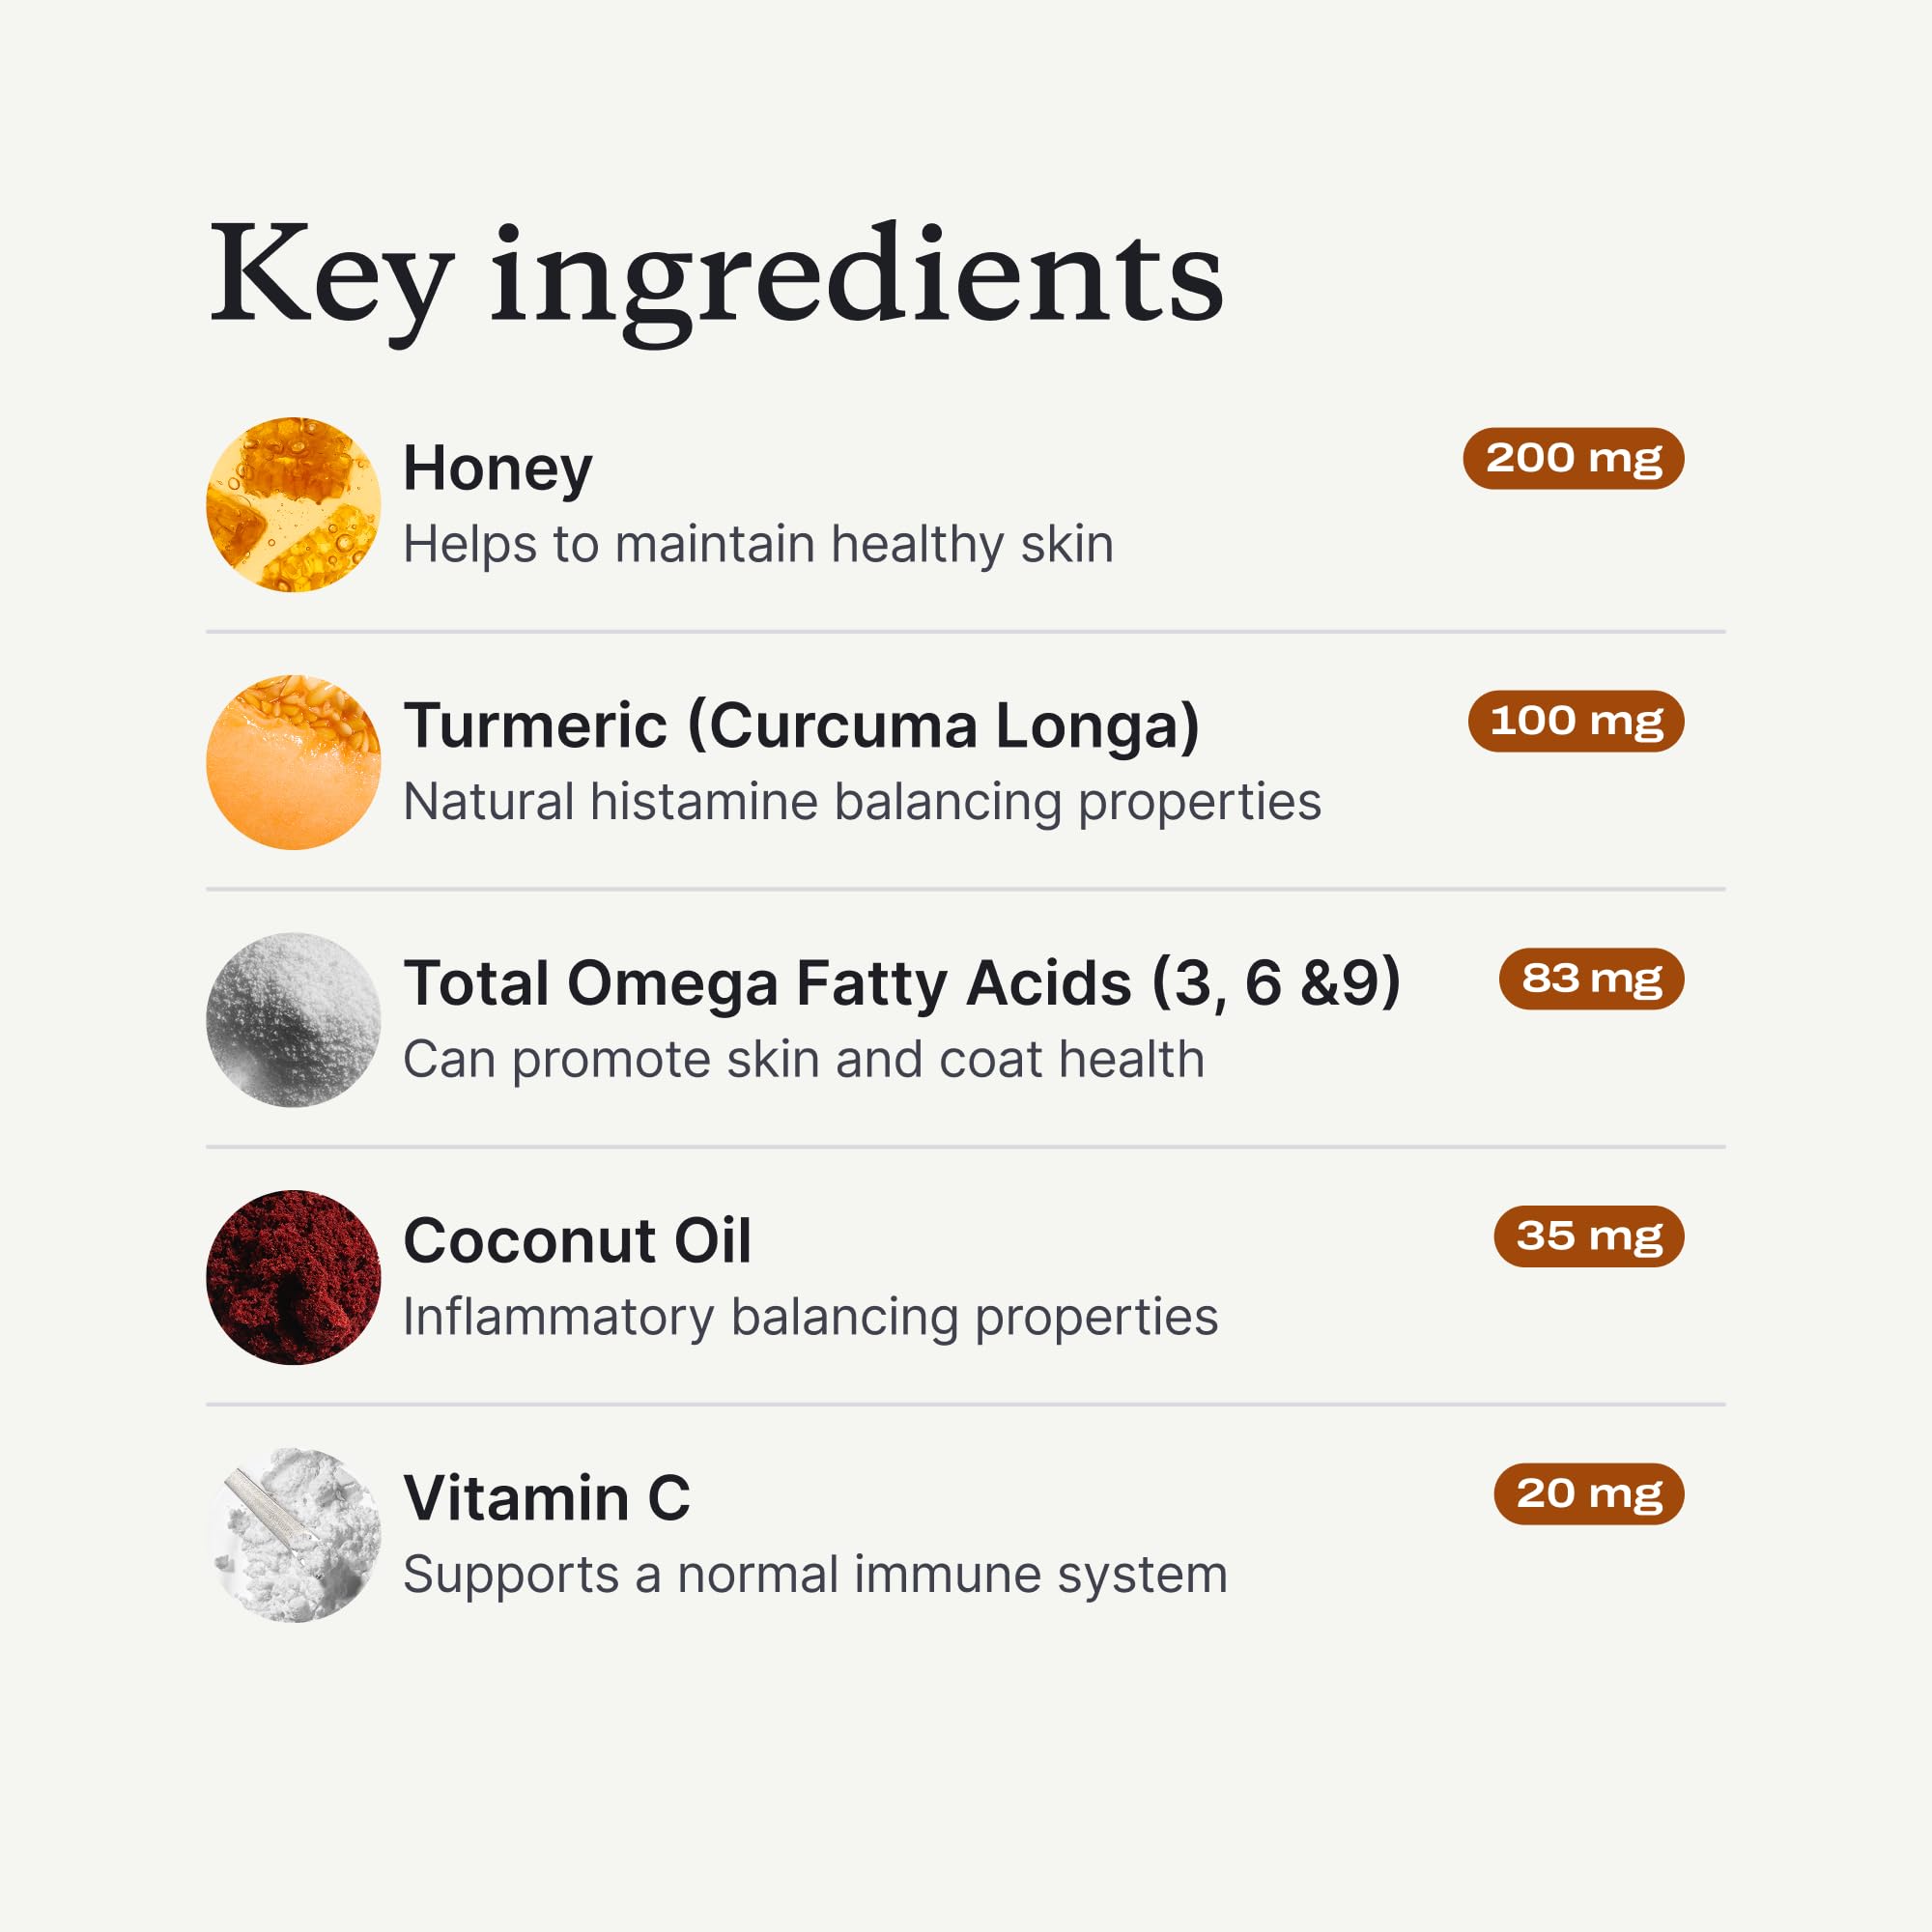The image size is (1932, 1932).
Task: Select the 83 mg badge
Action: point(1591,979)
